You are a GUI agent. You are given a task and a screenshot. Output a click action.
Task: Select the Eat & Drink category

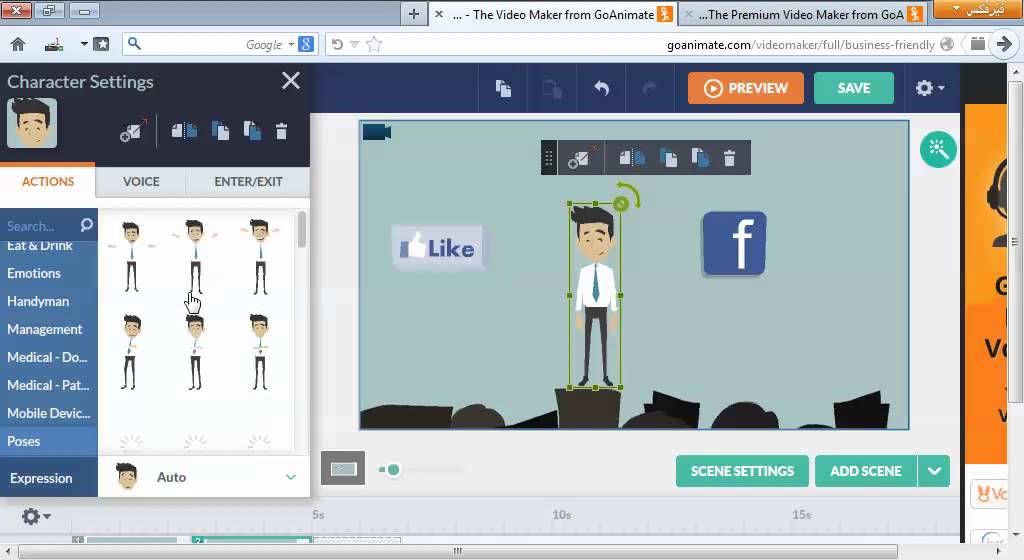40,245
